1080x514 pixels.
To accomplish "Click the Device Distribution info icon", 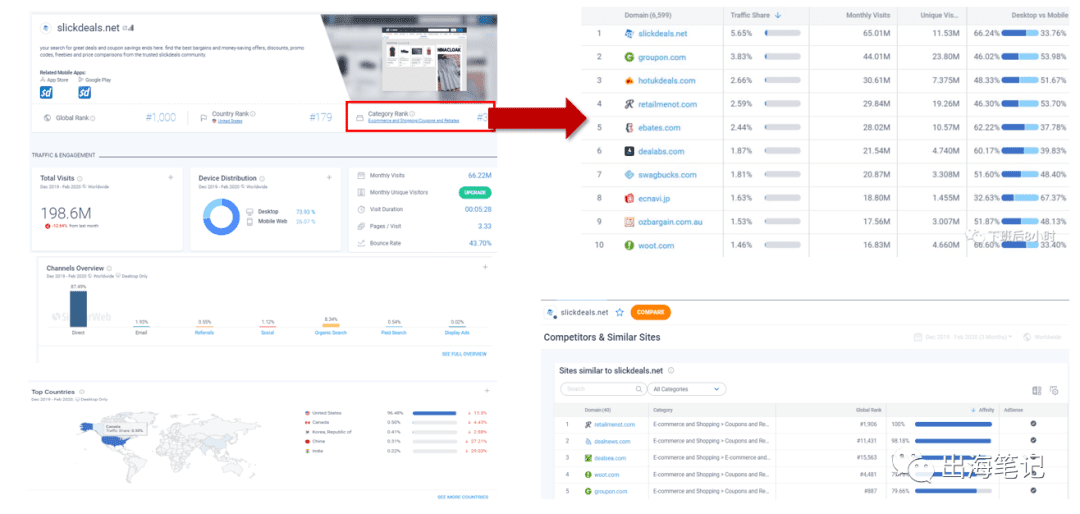I will [262, 178].
